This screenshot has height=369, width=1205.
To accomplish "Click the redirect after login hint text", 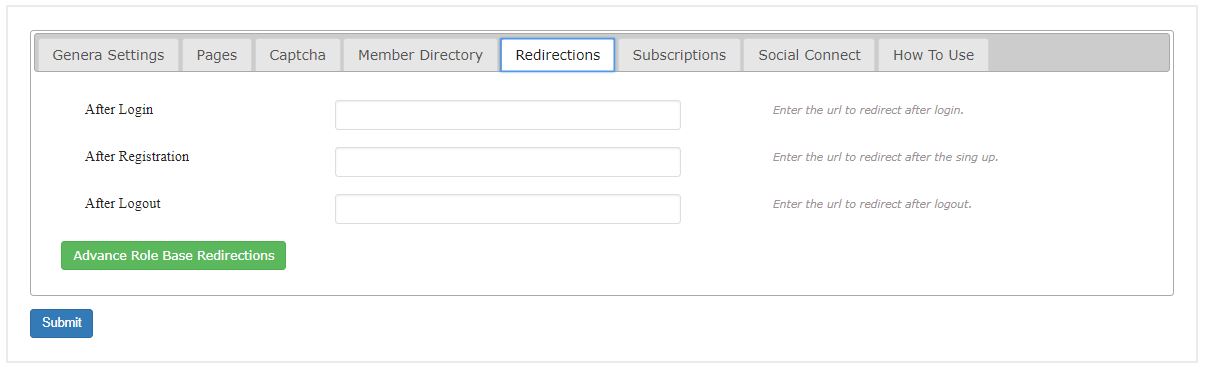I will coord(868,110).
